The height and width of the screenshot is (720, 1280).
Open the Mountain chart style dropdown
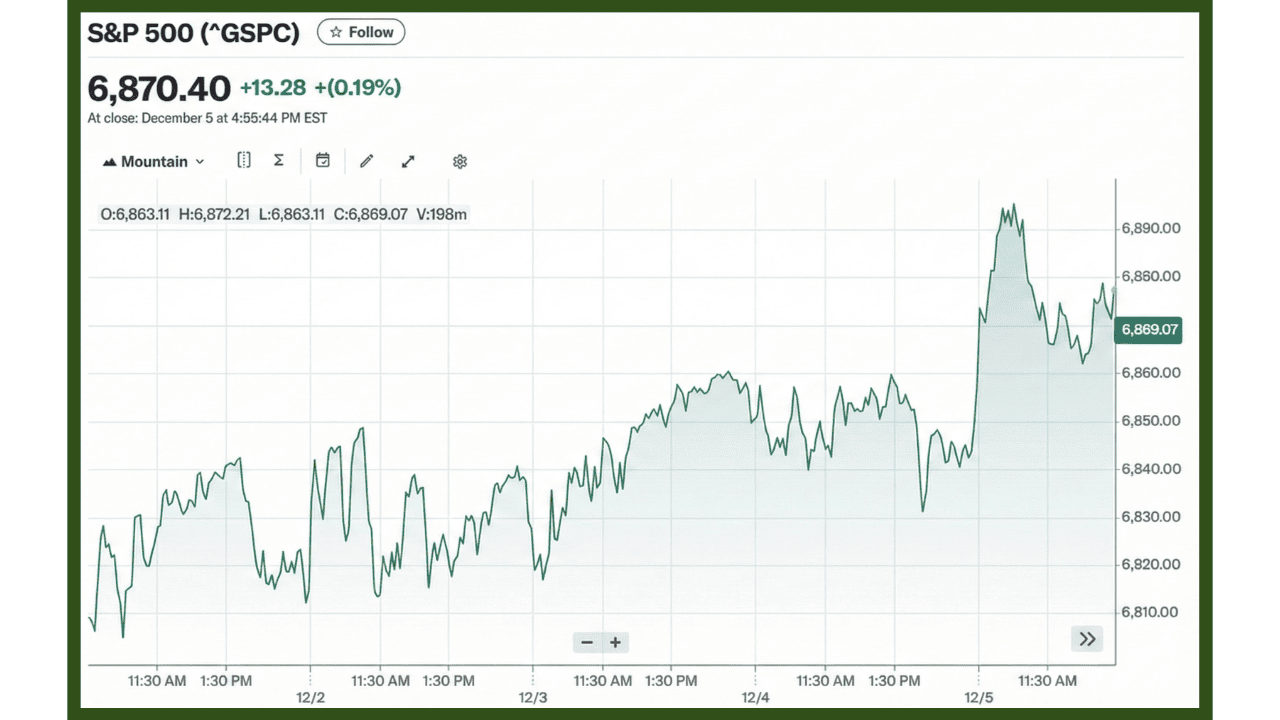click(199, 161)
